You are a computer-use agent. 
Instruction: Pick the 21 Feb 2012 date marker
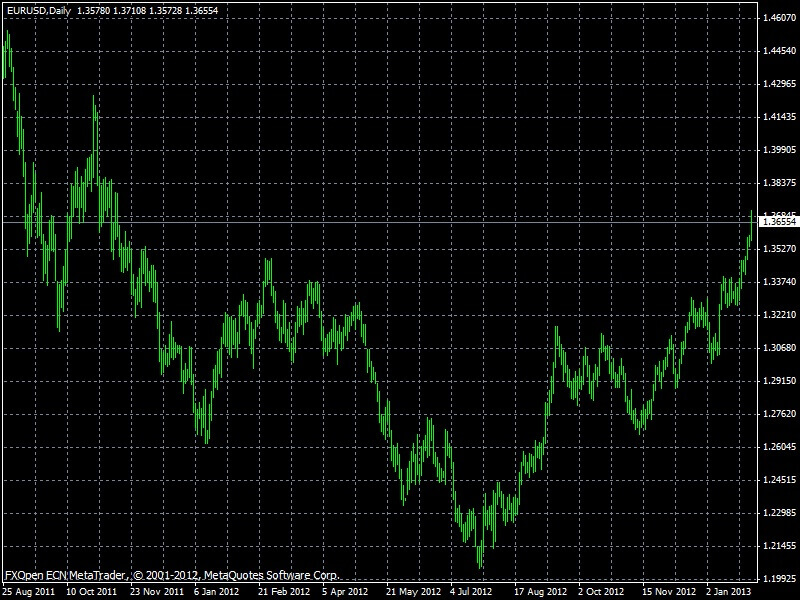[282, 592]
